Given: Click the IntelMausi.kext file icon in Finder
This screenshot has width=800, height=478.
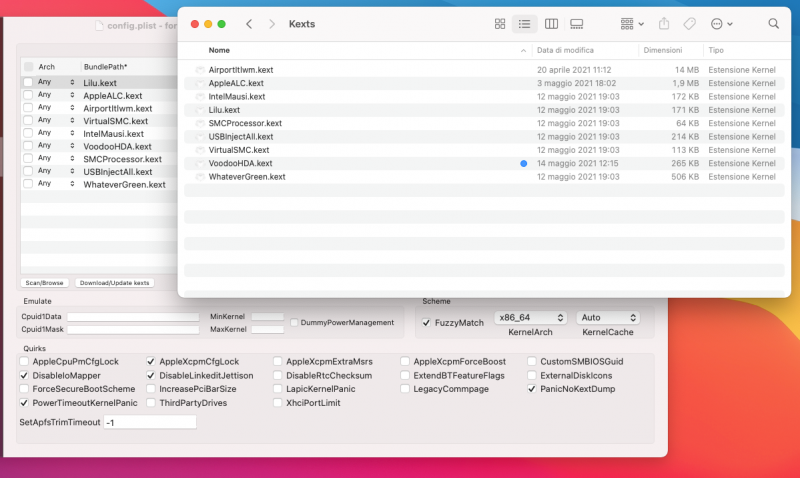Looking at the screenshot, I should coord(200,96).
